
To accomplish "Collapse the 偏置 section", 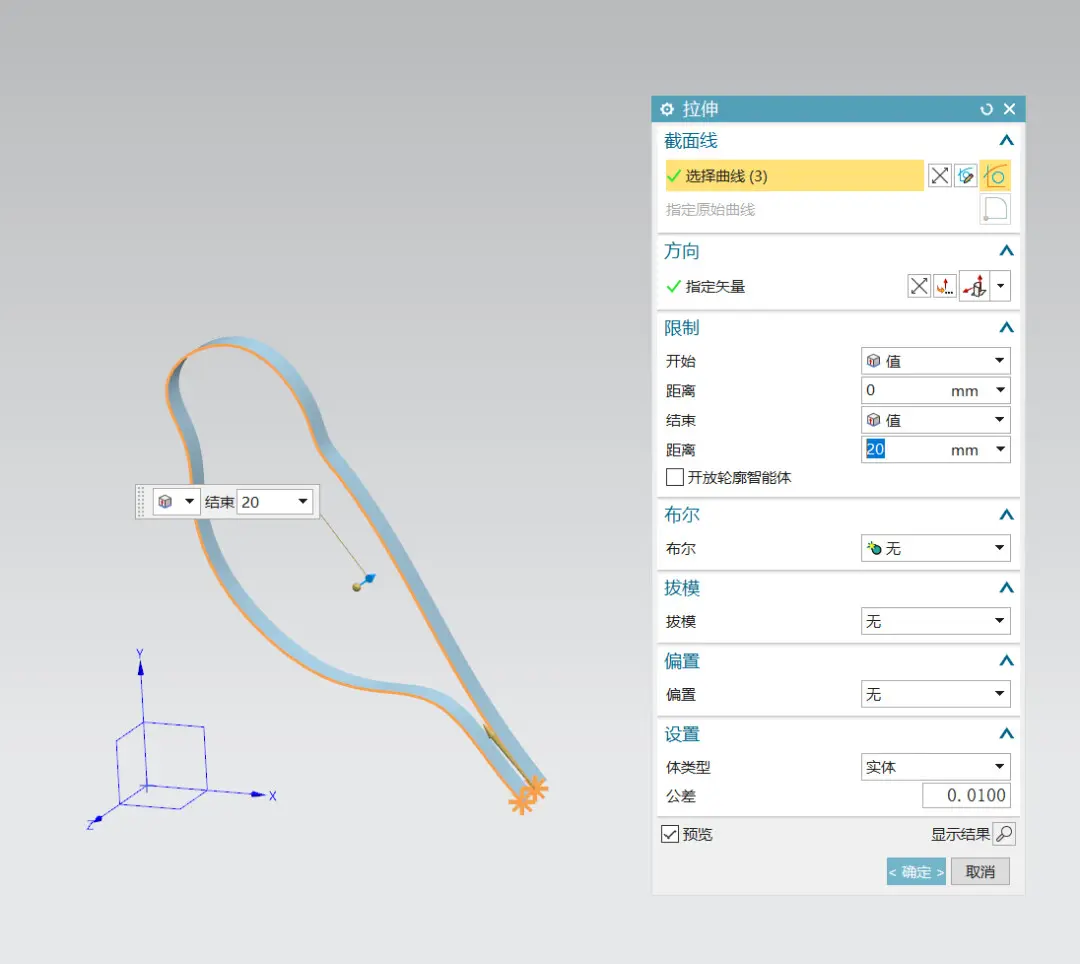I will [x=1006, y=661].
